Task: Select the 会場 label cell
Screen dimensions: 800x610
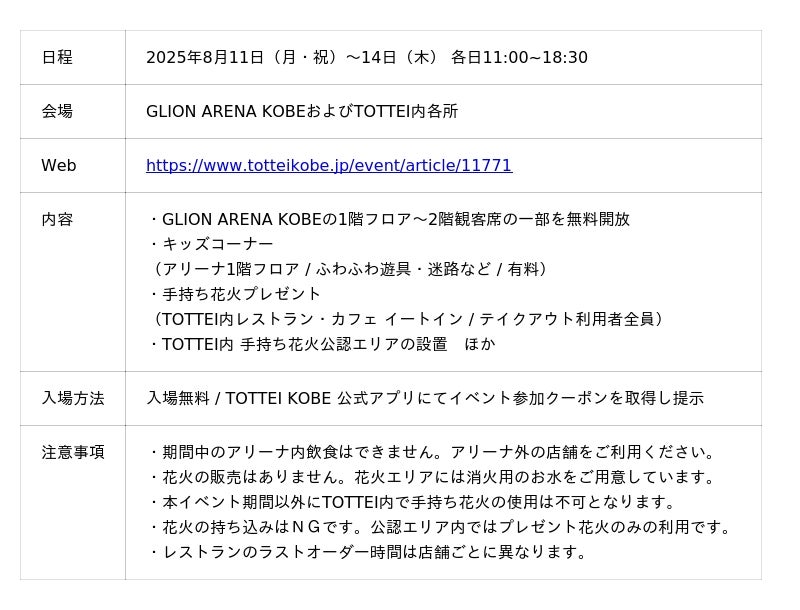Action: click(x=57, y=111)
